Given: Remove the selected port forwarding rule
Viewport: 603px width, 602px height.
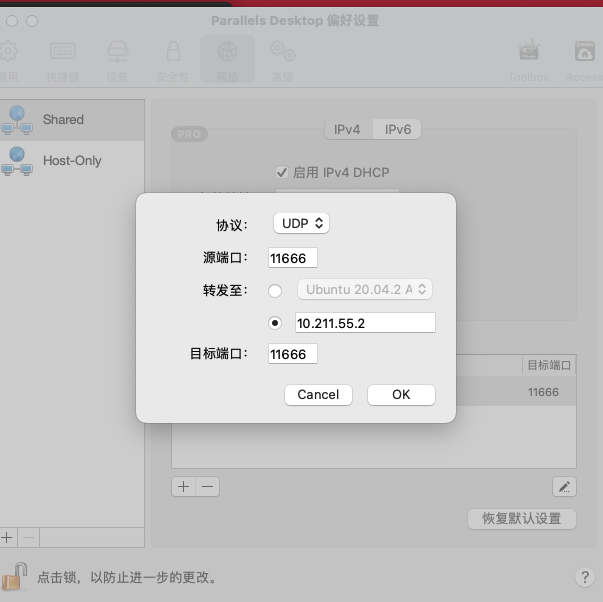Looking at the screenshot, I should pos(207,487).
